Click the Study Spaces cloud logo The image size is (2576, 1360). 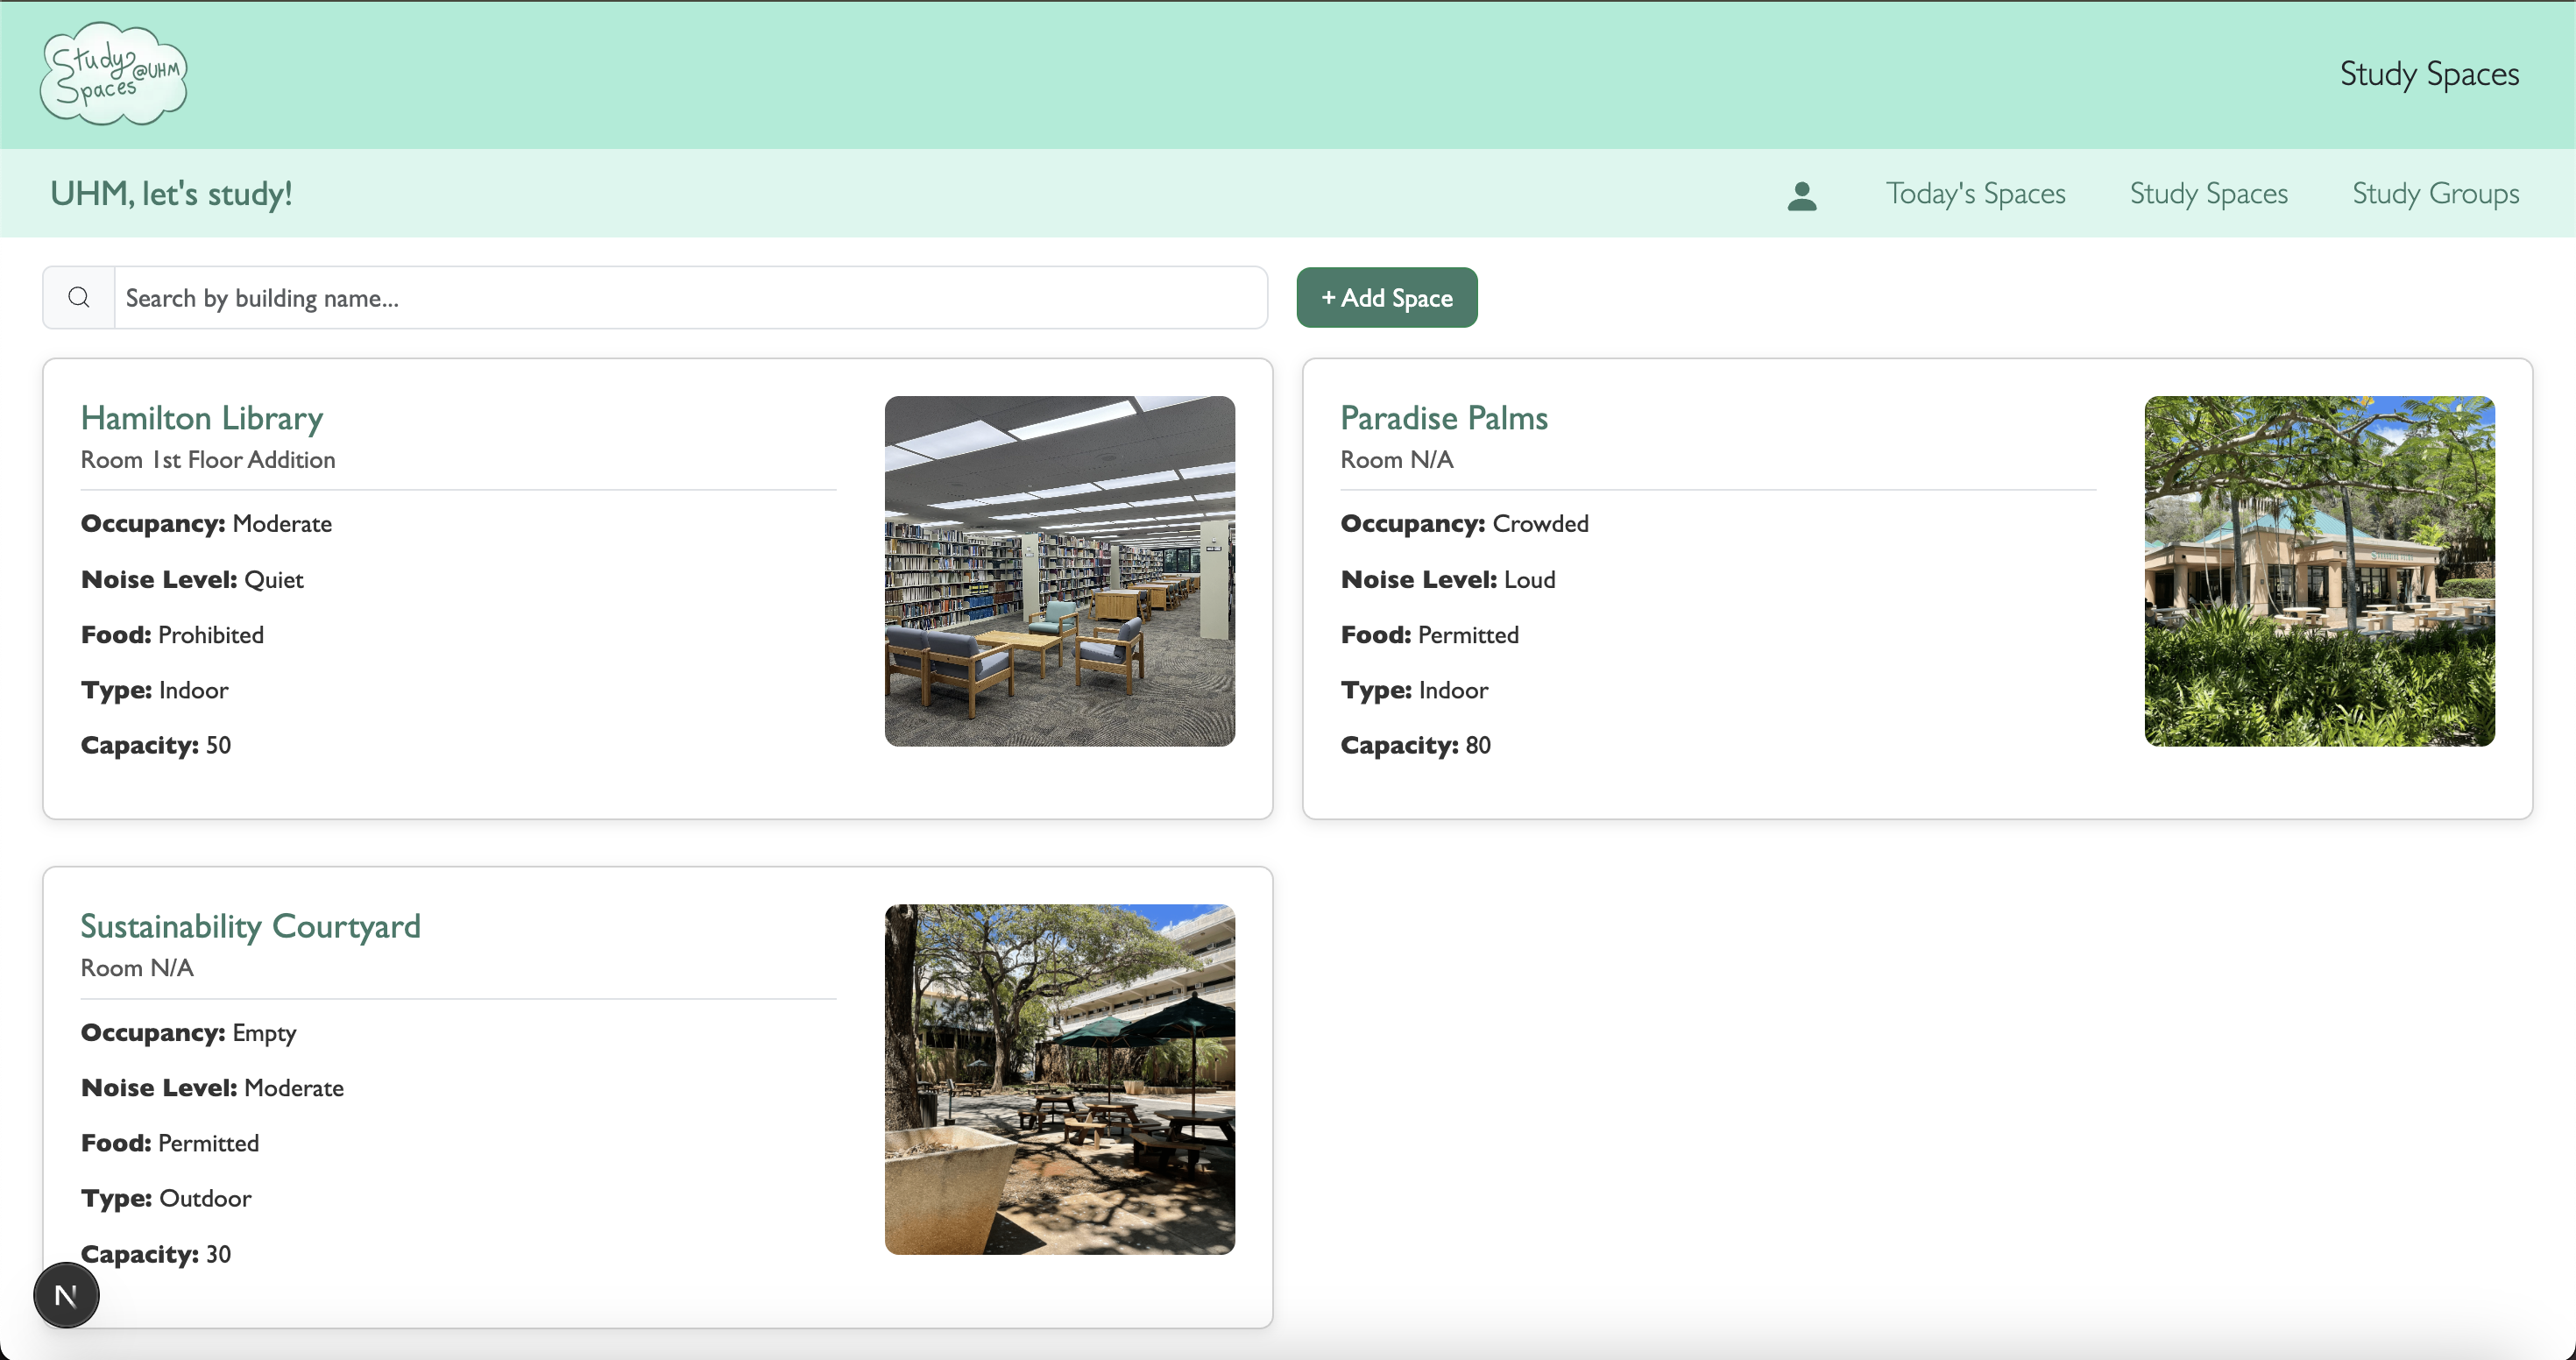pyautogui.click(x=113, y=74)
